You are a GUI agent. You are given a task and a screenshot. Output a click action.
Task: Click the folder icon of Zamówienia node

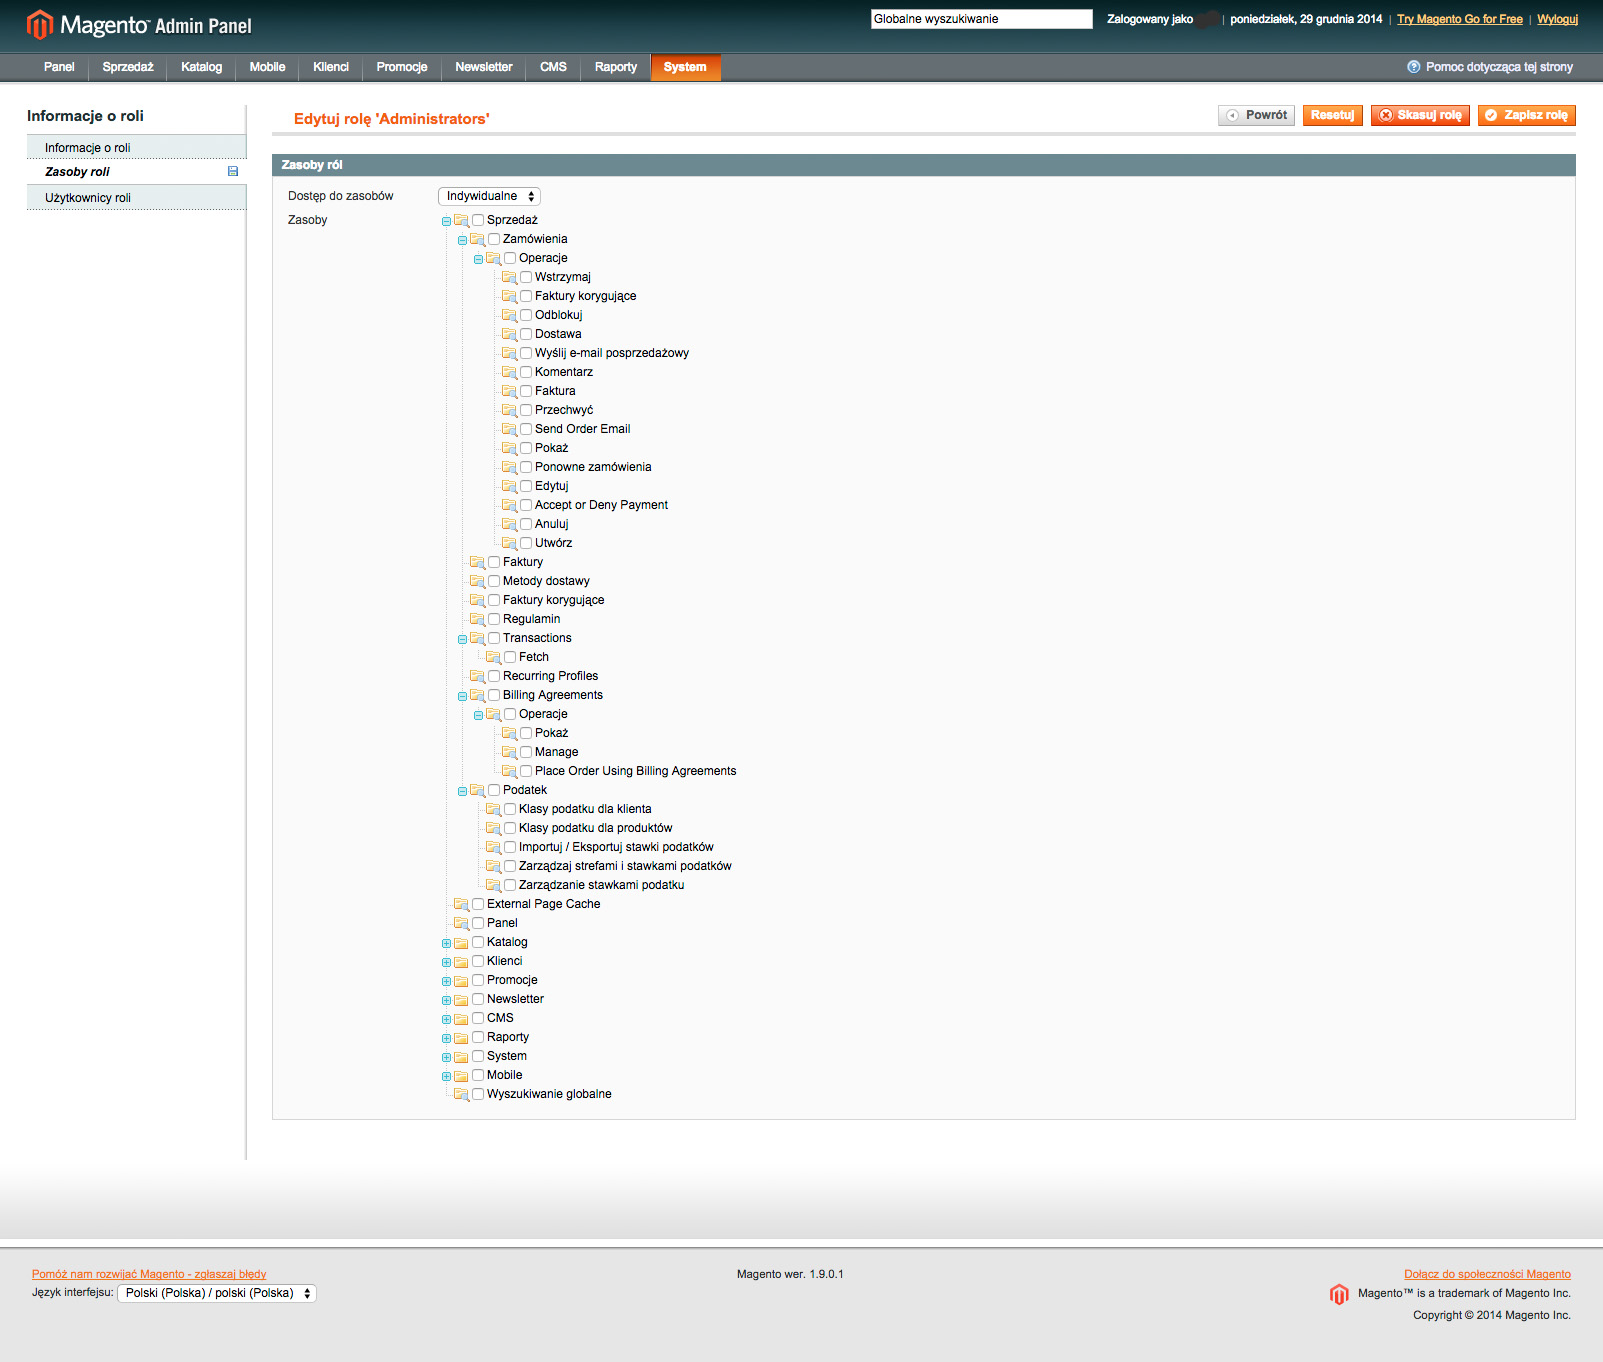point(477,239)
